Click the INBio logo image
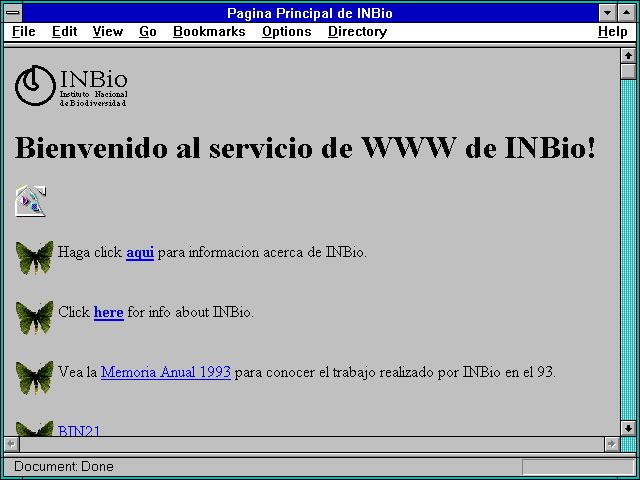This screenshot has width=640, height=480. point(71,86)
